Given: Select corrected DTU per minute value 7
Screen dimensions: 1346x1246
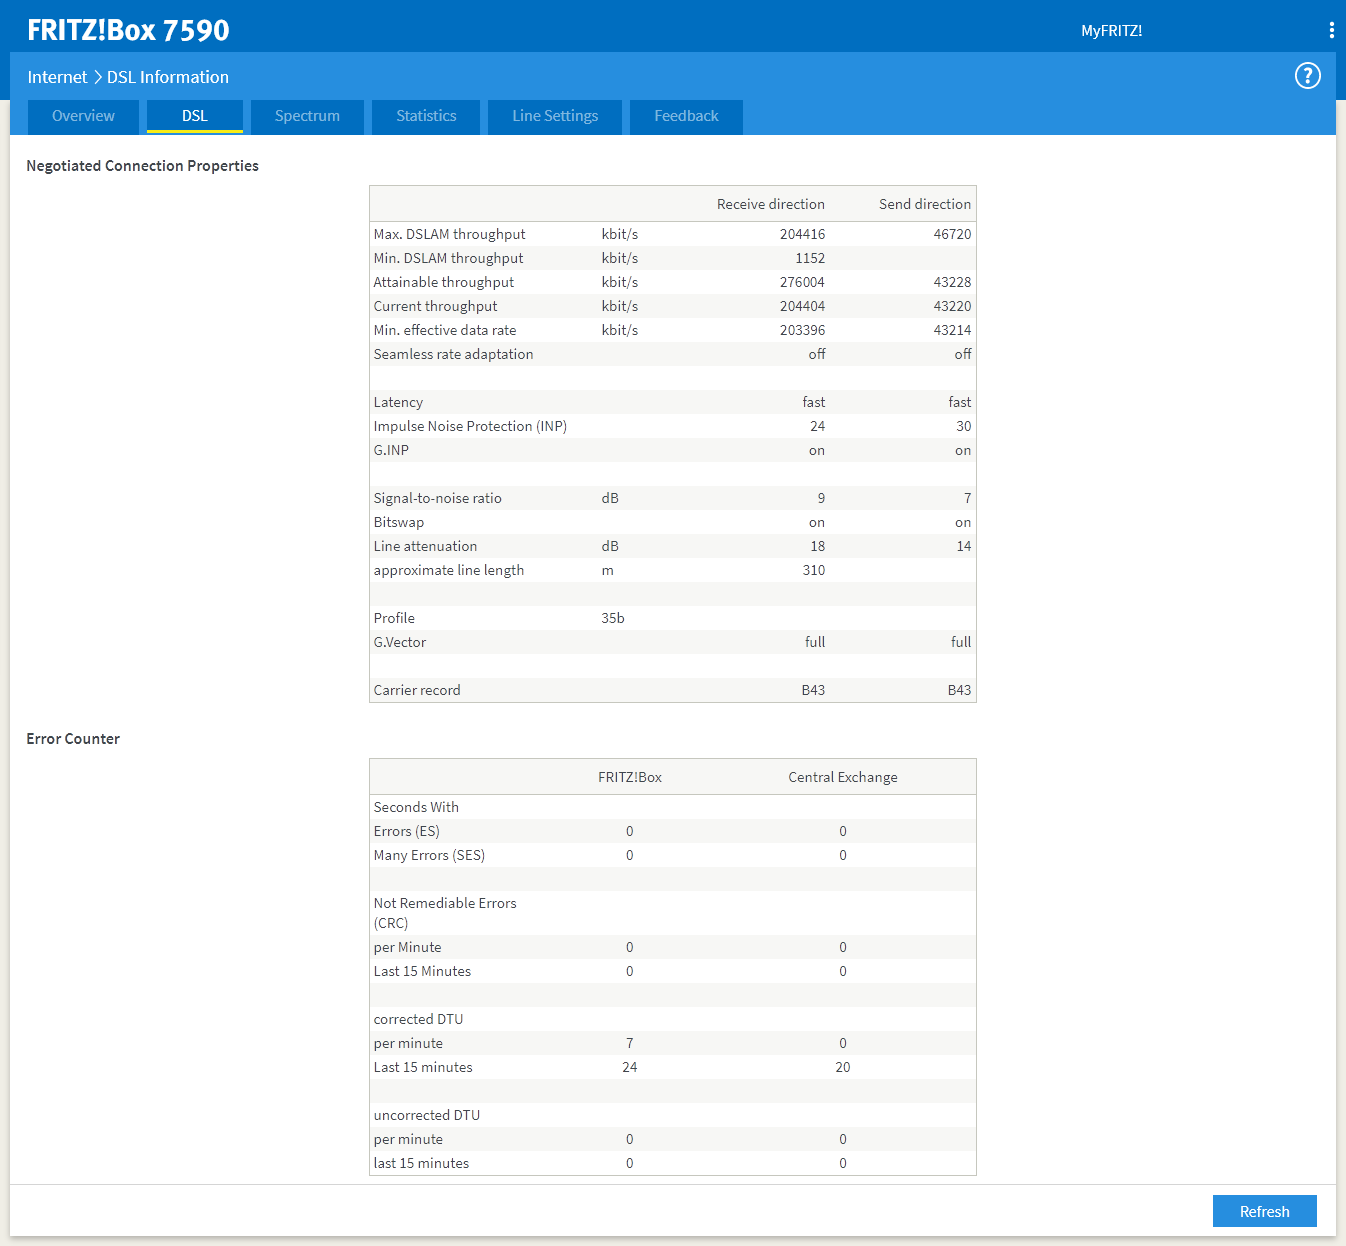Looking at the screenshot, I should coord(629,1043).
